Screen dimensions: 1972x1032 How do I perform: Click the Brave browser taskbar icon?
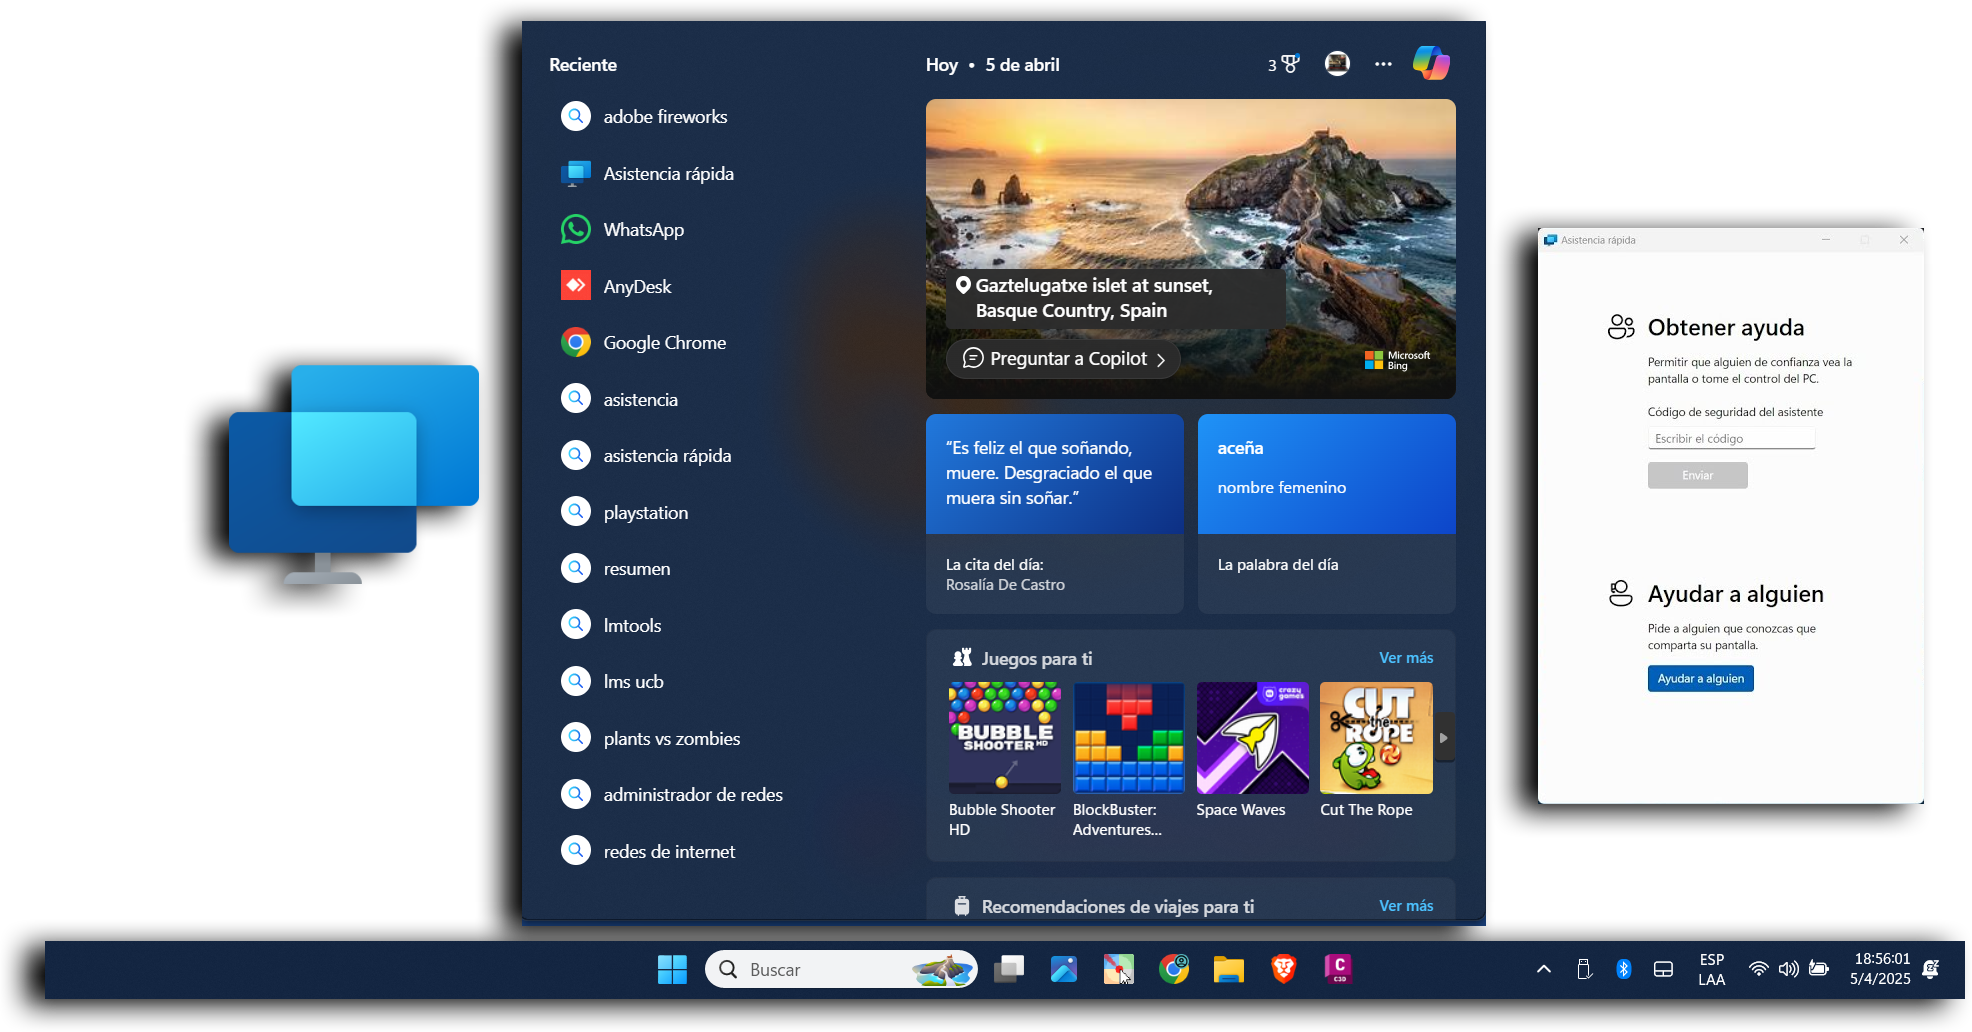pos(1283,968)
